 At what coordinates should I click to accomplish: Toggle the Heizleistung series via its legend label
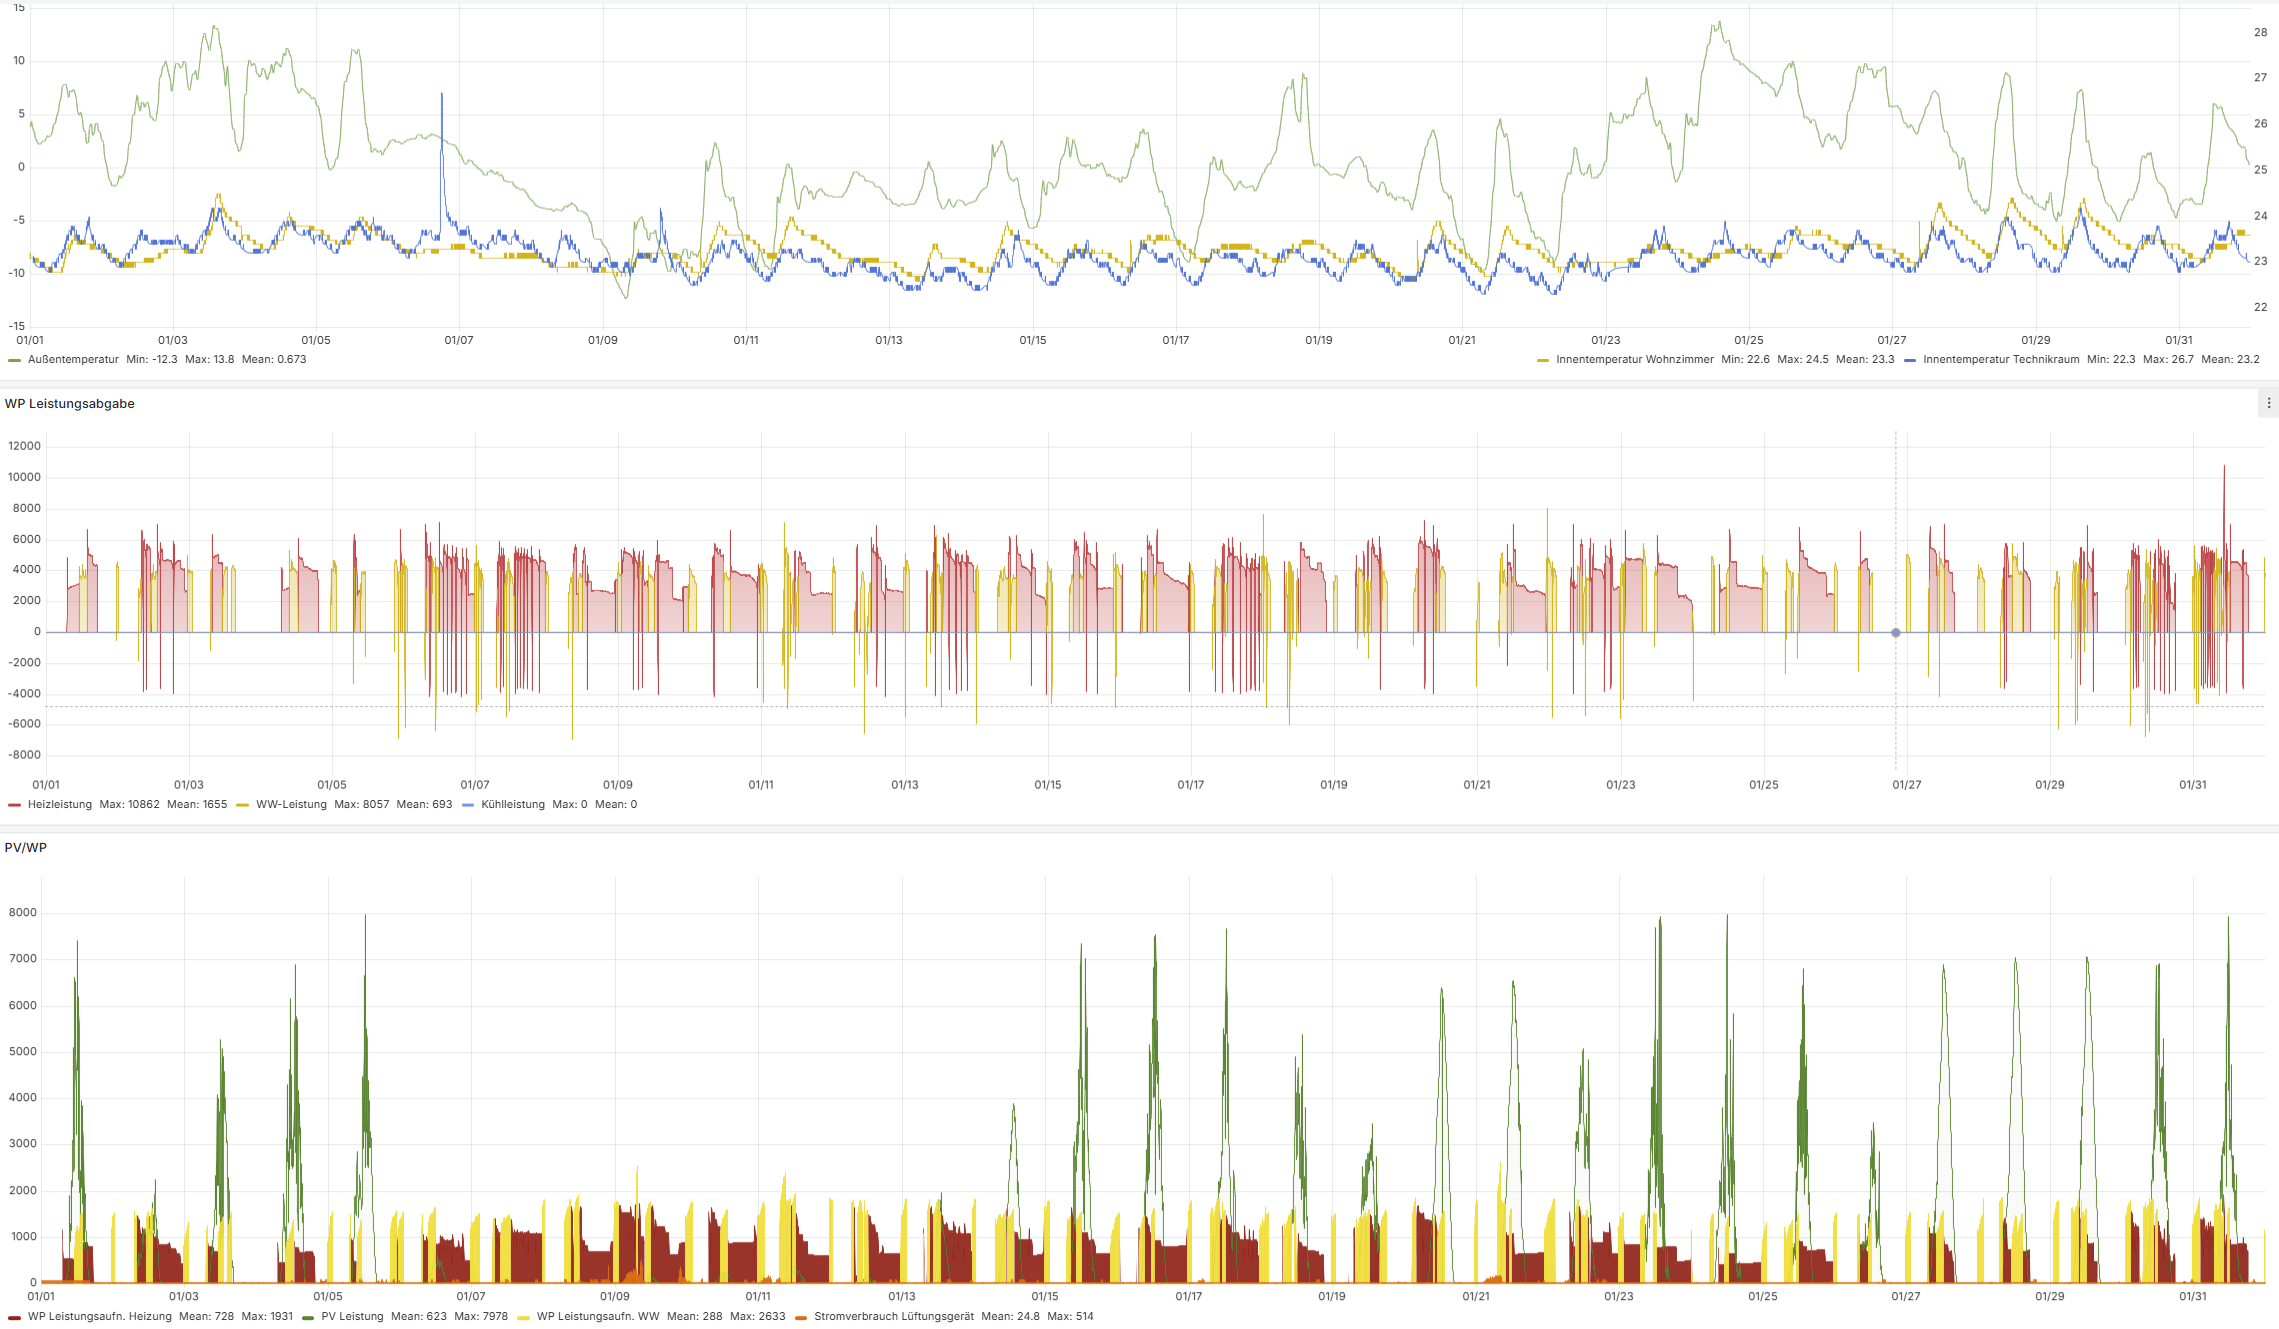pos(60,805)
